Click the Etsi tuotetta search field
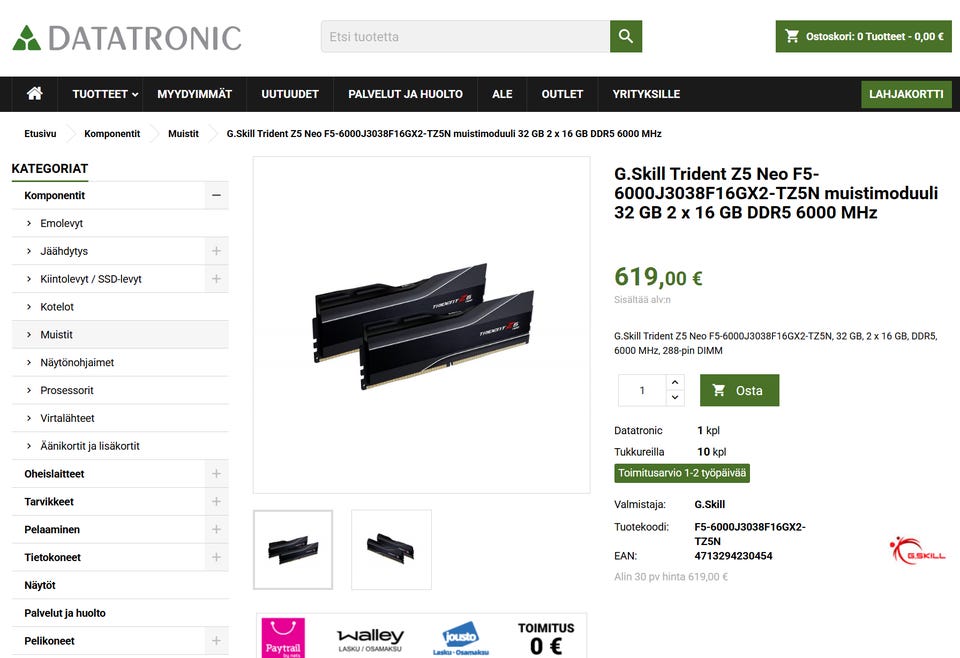The image size is (960, 658). point(465,36)
